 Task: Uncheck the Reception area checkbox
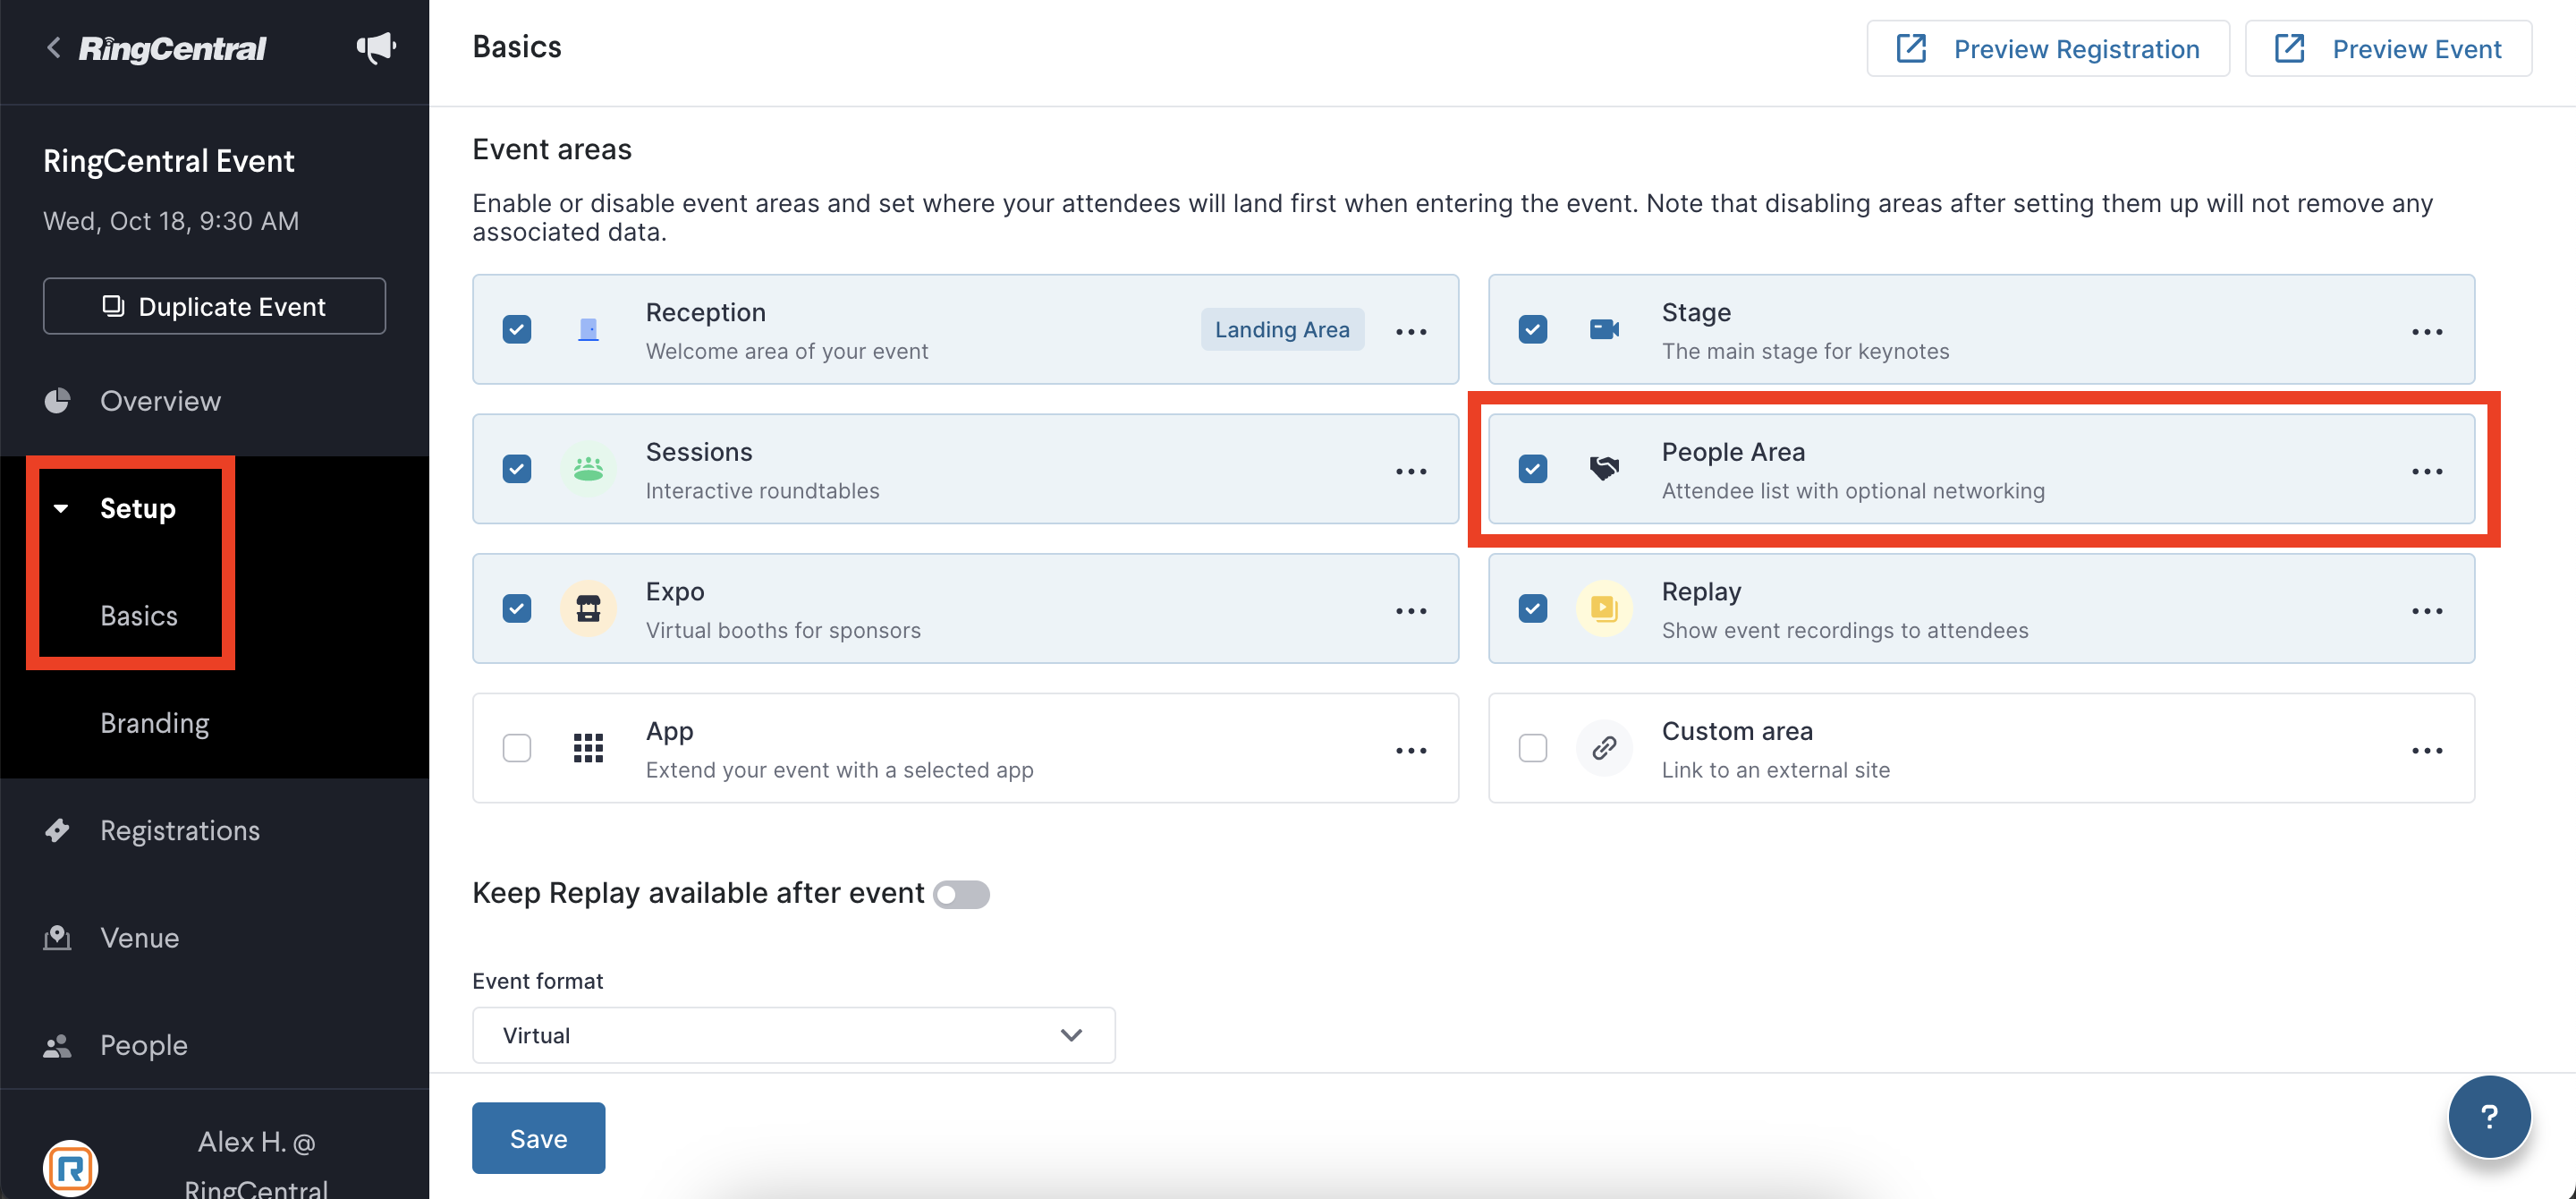pyautogui.click(x=517, y=329)
